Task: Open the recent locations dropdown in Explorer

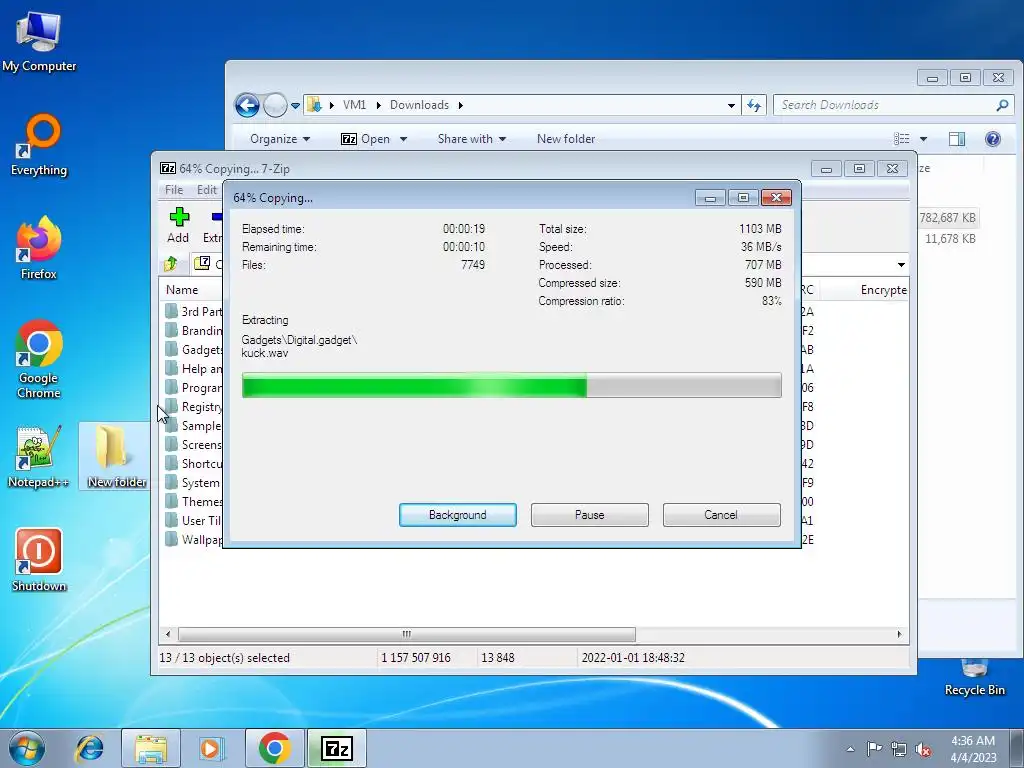Action: pos(295,105)
